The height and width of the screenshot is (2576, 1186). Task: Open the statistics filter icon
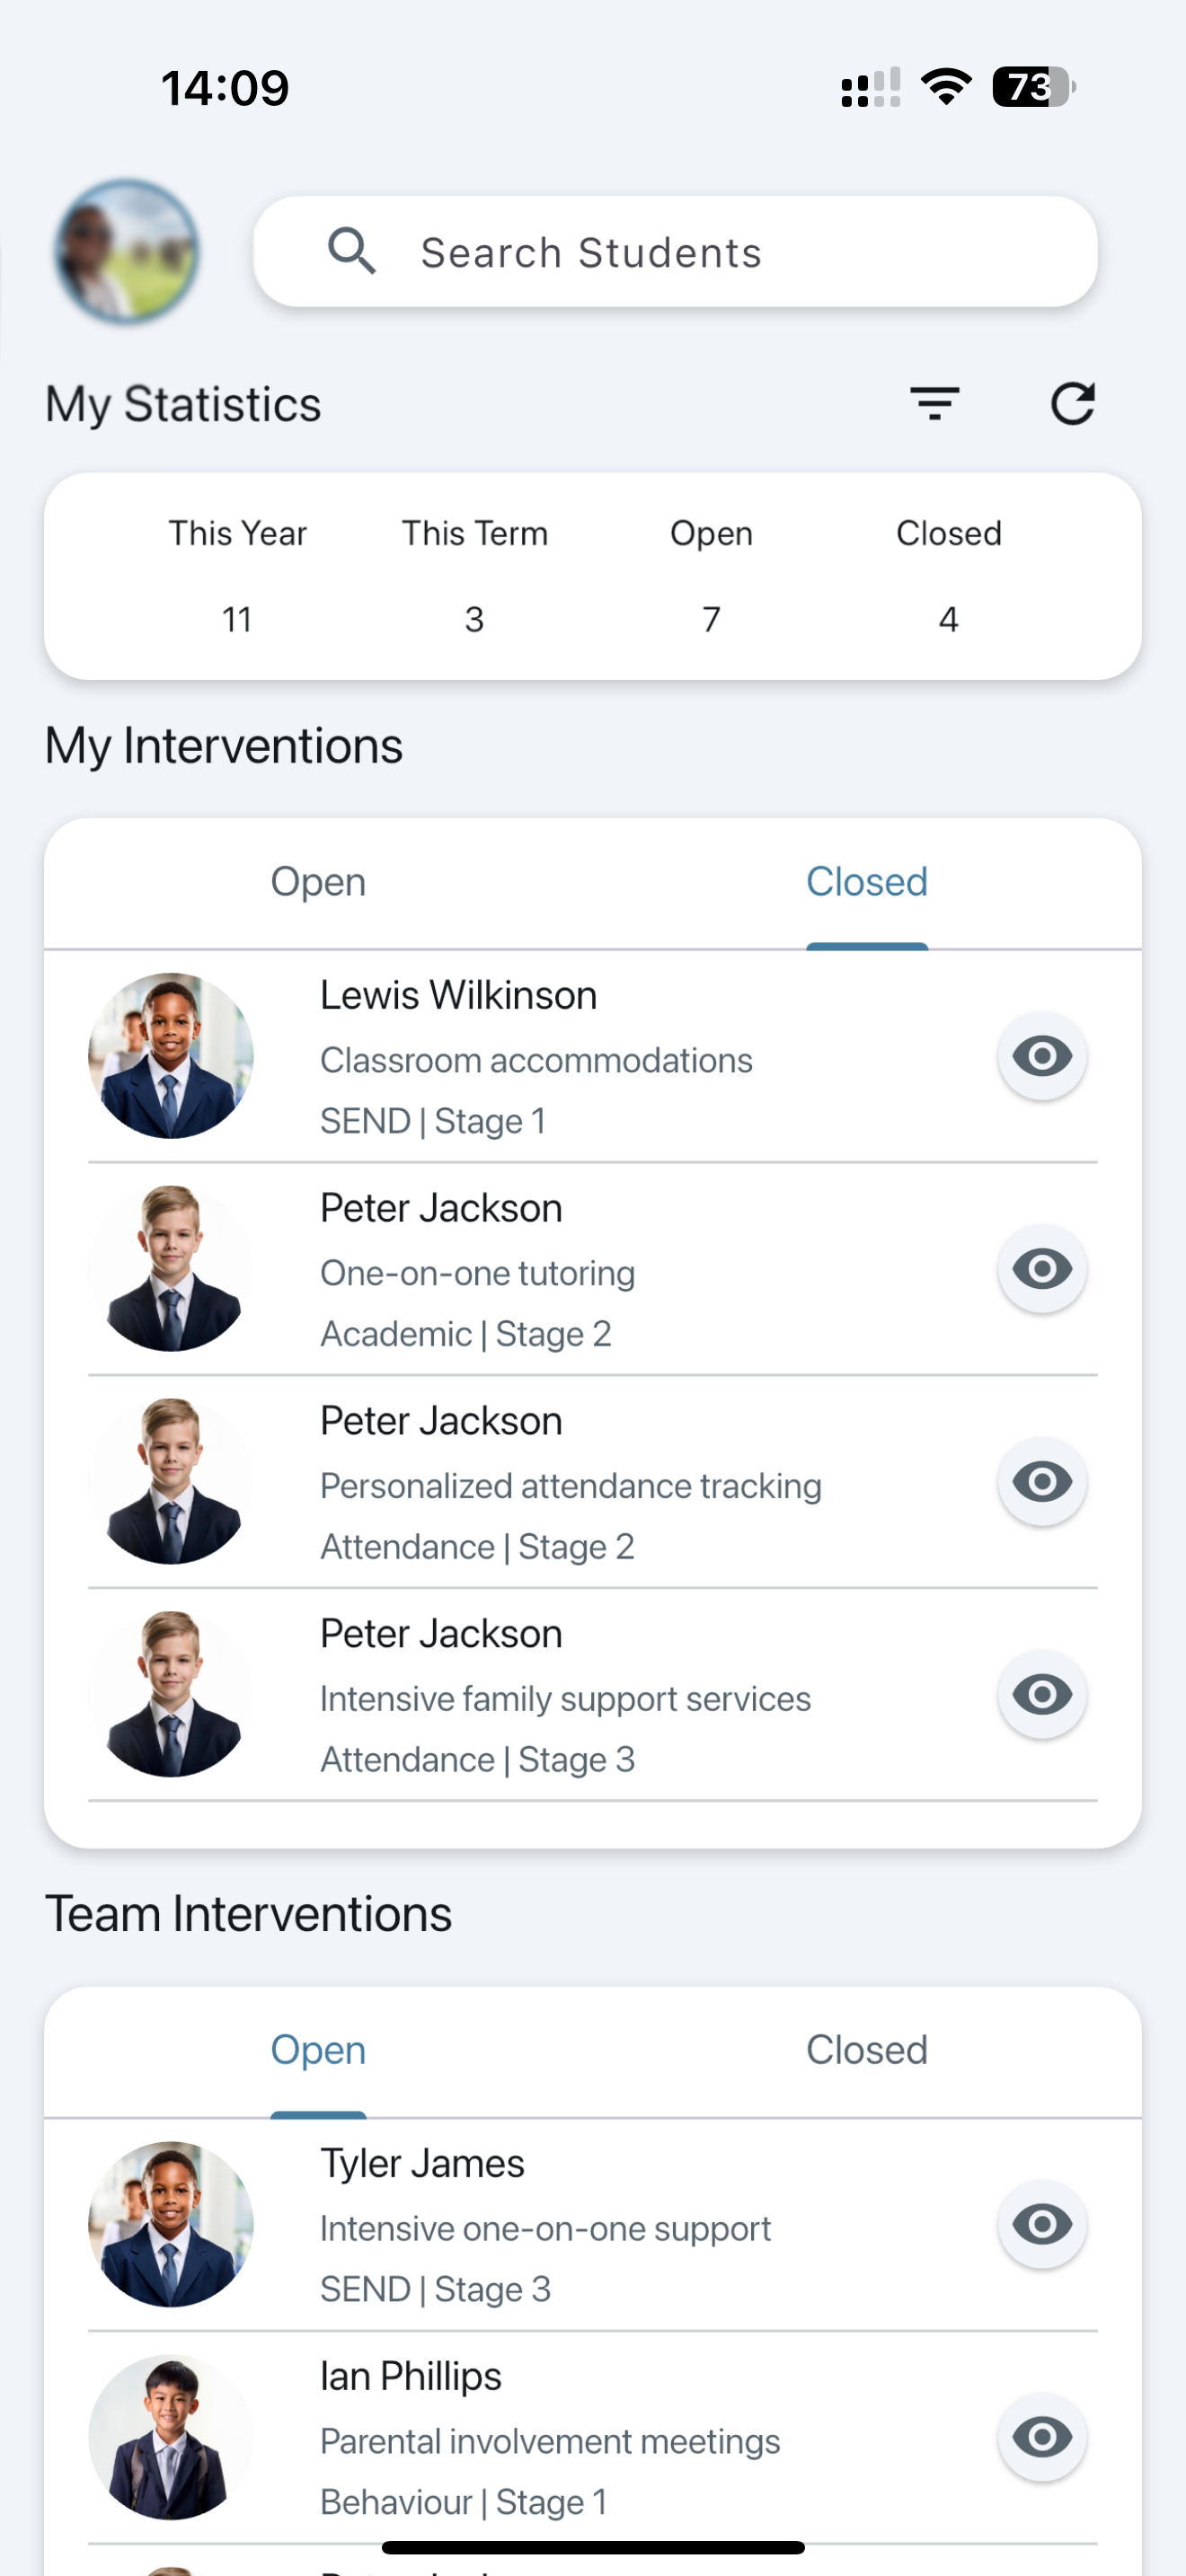pyautogui.click(x=934, y=403)
